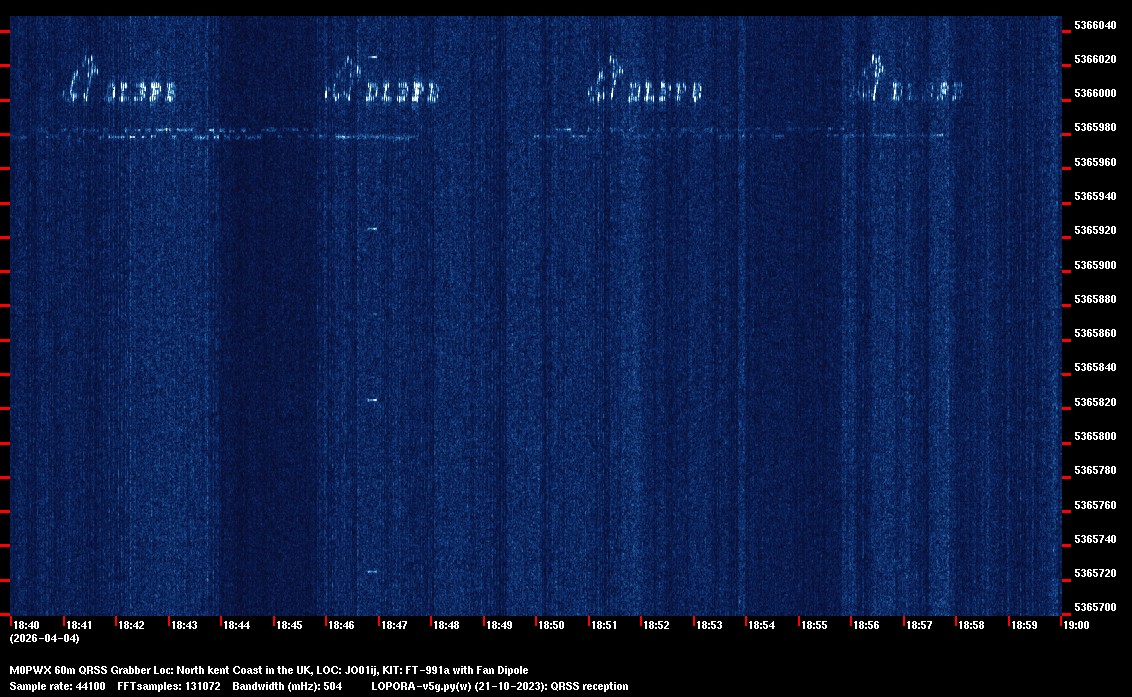Click the 18:57 time axis label

coord(919,625)
